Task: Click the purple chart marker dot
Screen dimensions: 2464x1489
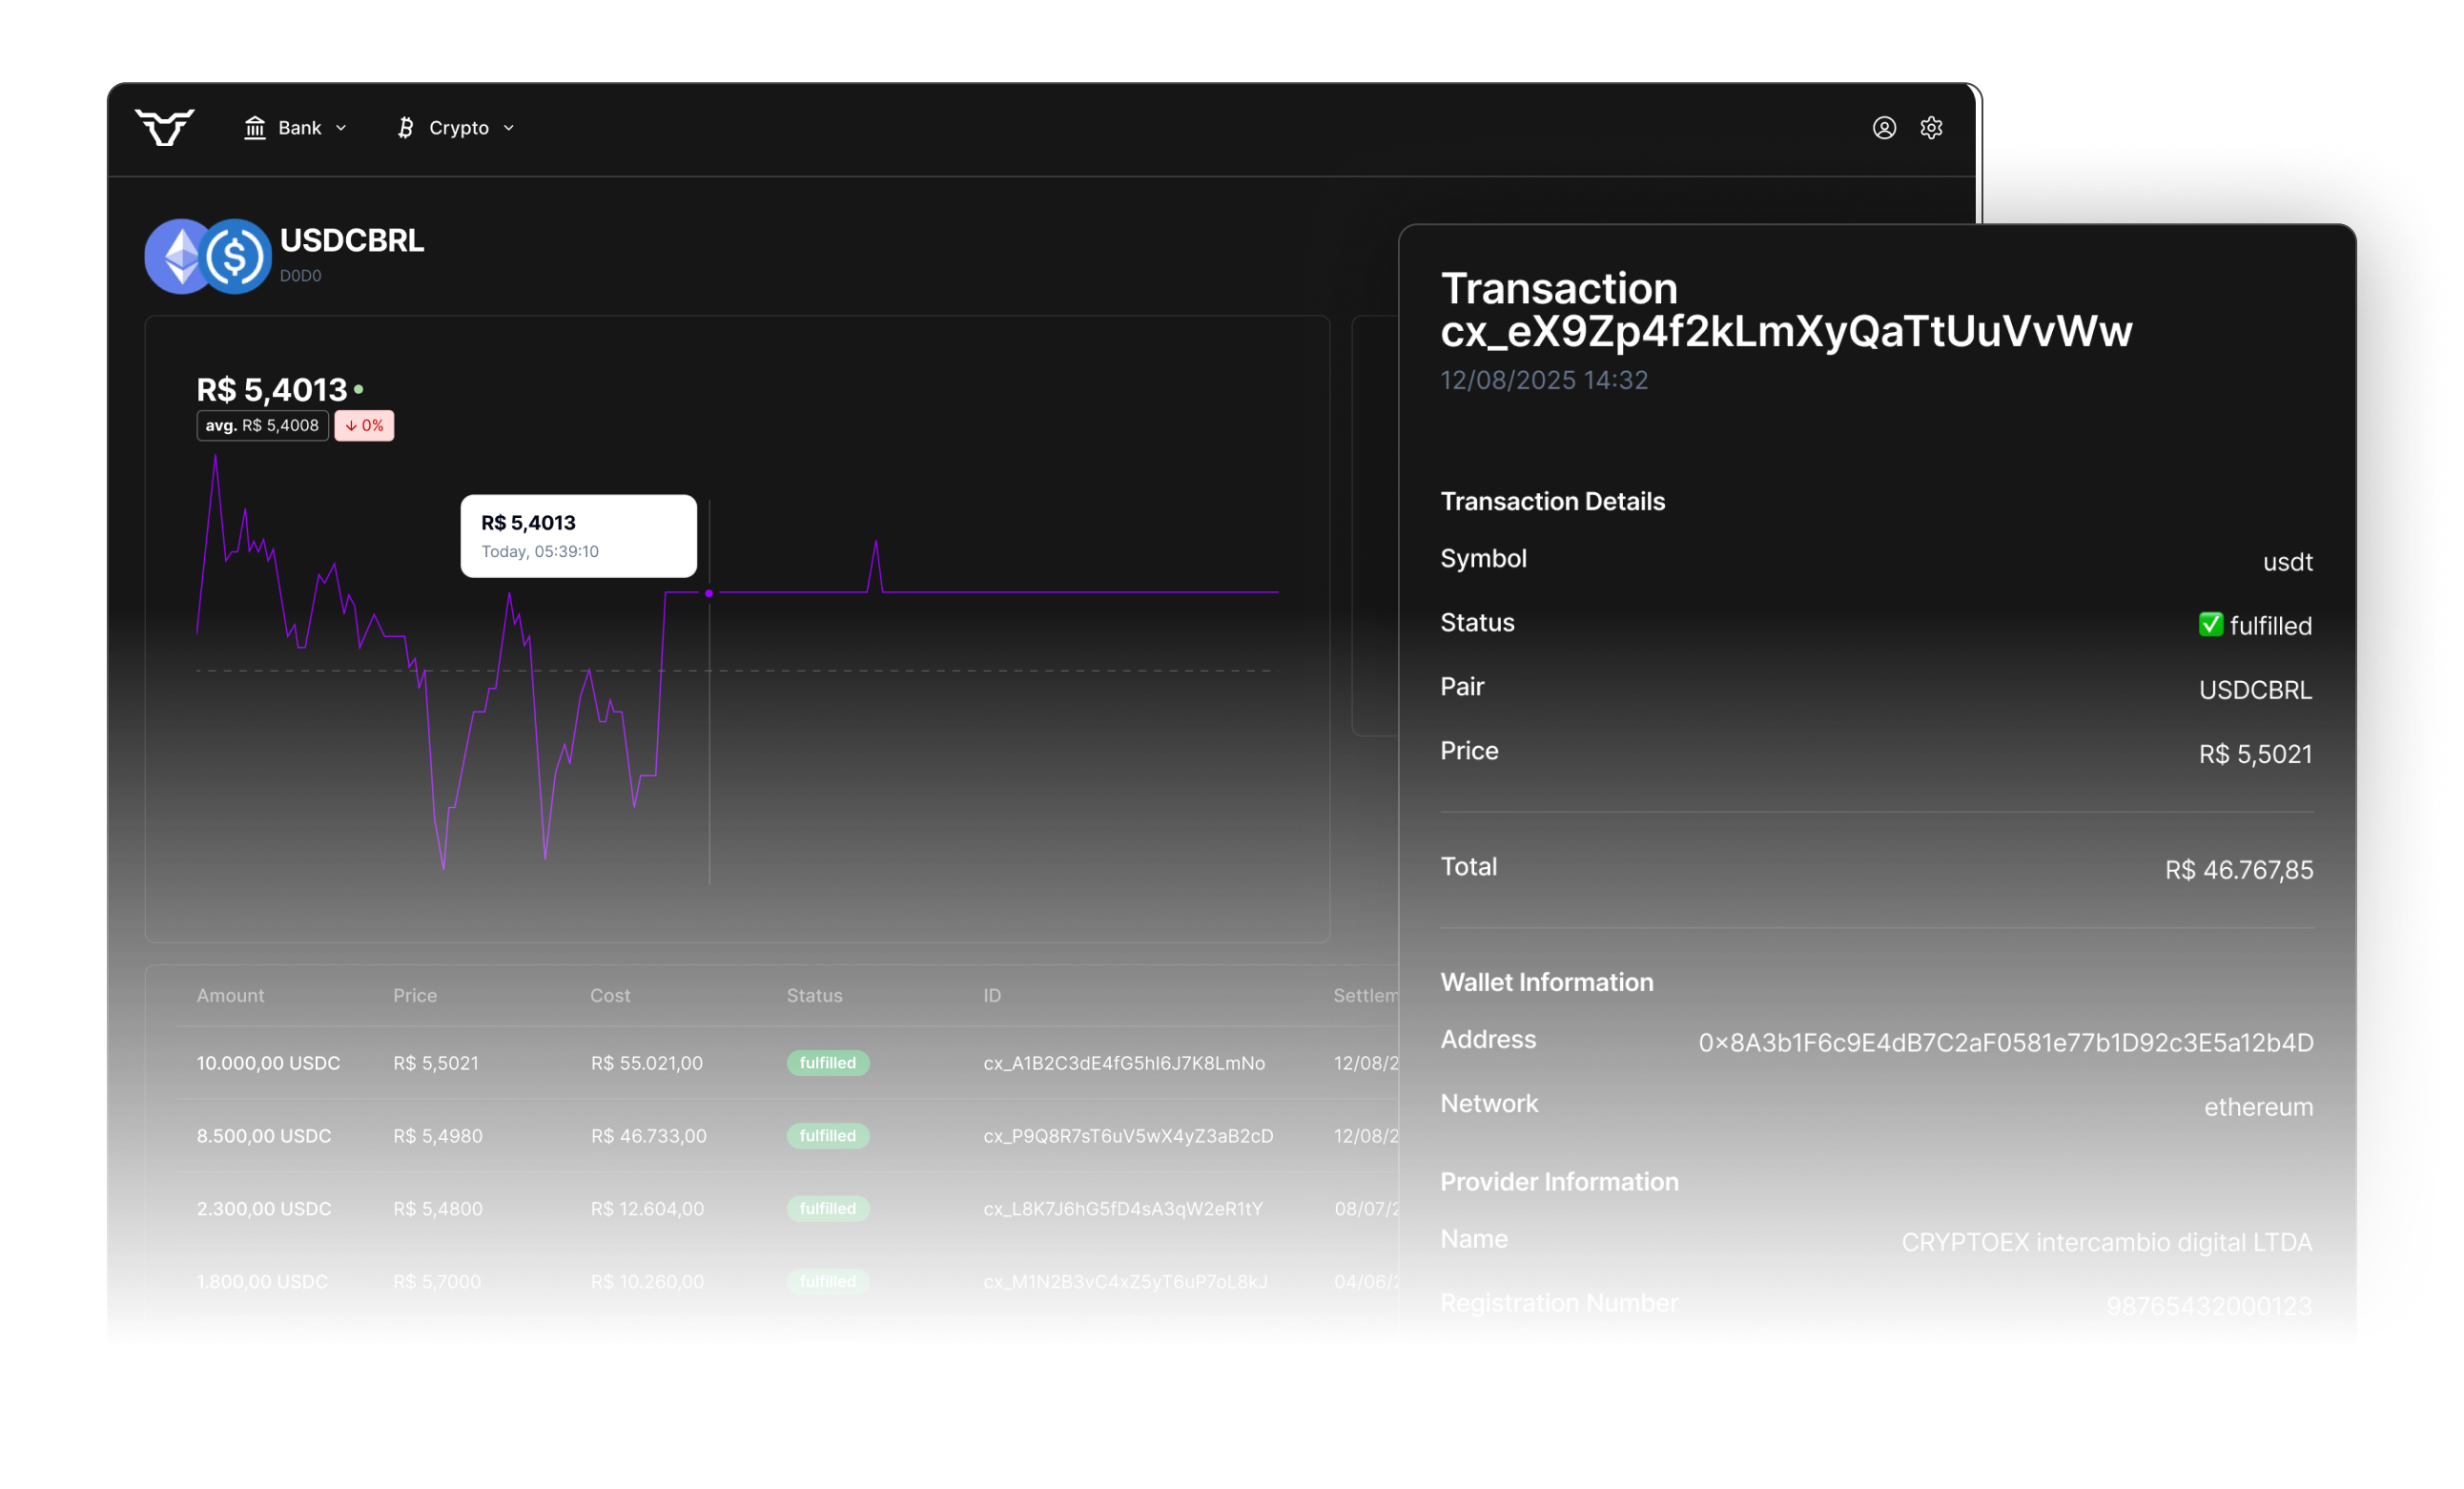Action: [x=709, y=594]
